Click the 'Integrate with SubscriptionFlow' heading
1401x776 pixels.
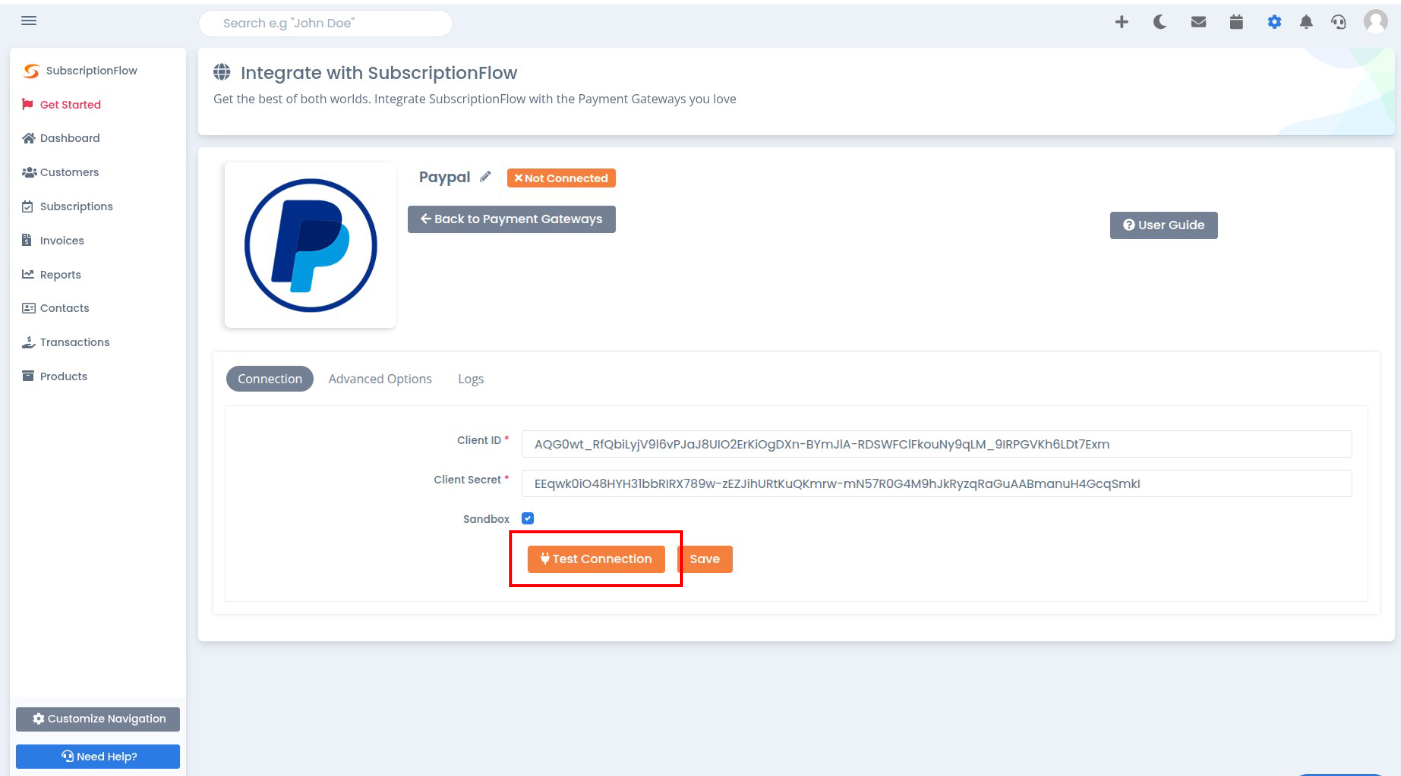[x=379, y=73]
